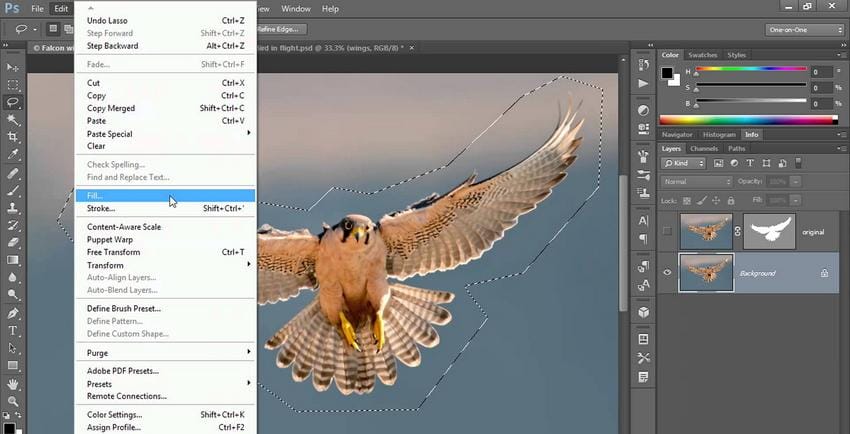Viewport: 850px width, 434px height.
Task: Choose the Eyedropper tool
Action: [13, 156]
